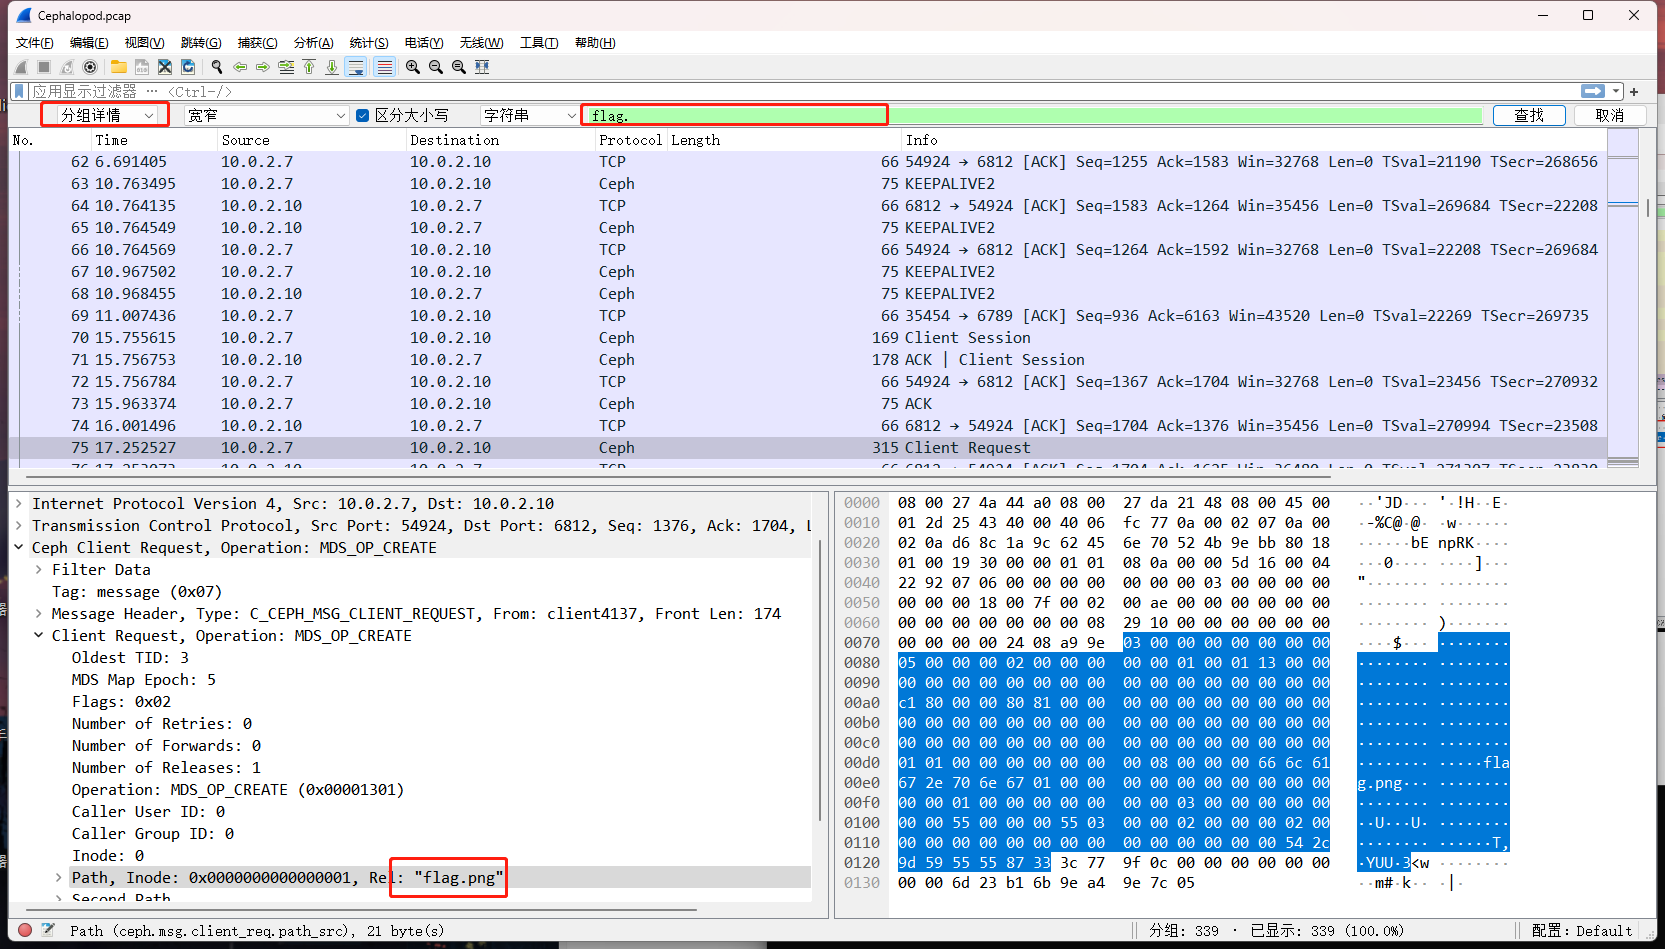The width and height of the screenshot is (1665, 949).
Task: Save the capture file with the toolbar icon
Action: [142, 67]
